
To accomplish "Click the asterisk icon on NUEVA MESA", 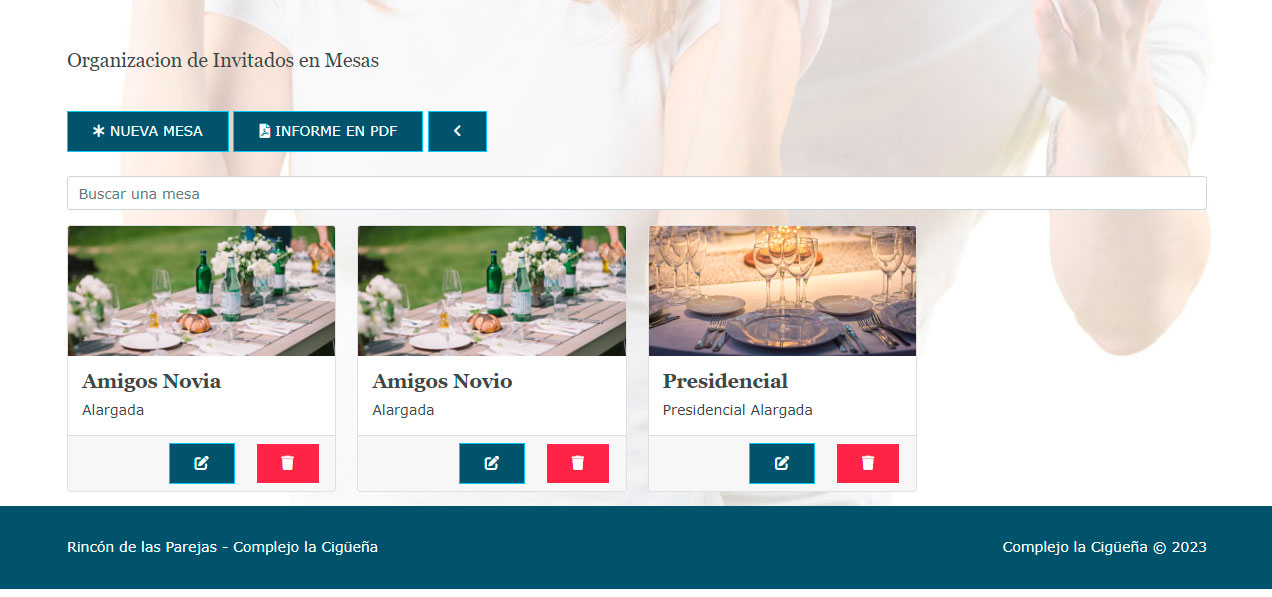I will 98,131.
